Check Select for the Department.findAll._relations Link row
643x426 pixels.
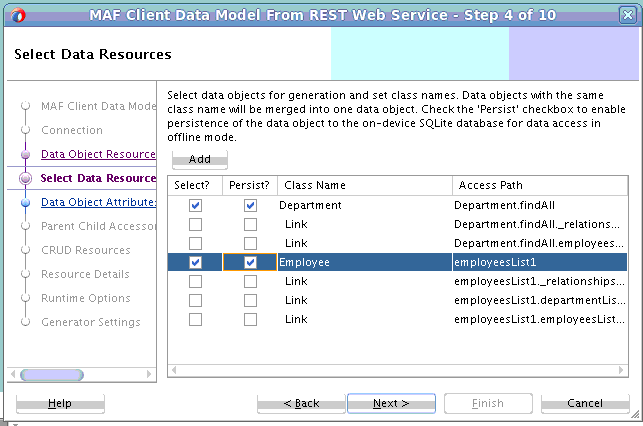pos(195,224)
